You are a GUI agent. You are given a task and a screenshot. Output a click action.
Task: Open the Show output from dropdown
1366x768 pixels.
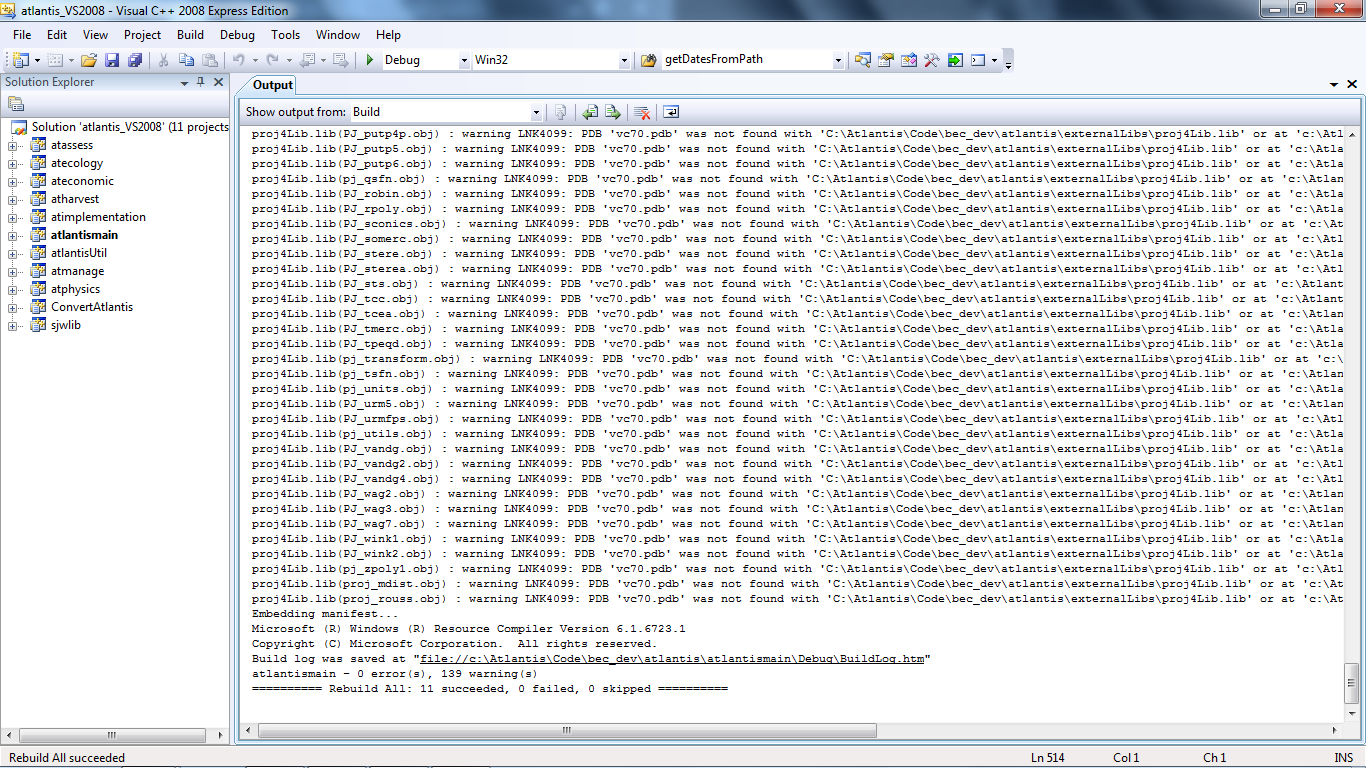[x=536, y=112]
